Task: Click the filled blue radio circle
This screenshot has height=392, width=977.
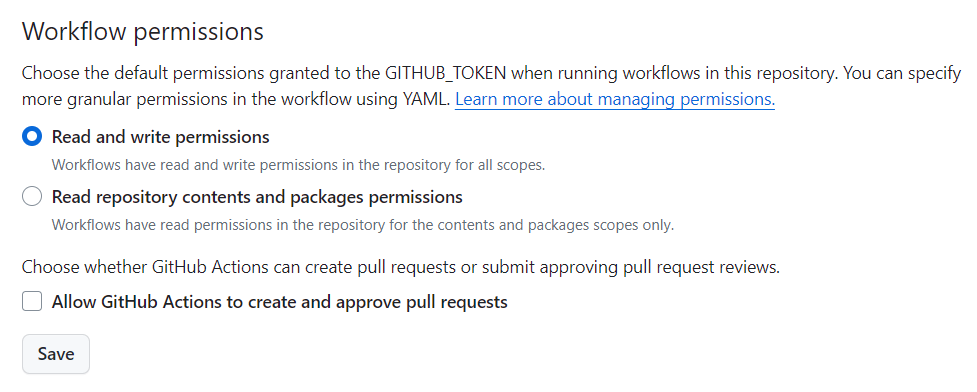Action: 32,136
